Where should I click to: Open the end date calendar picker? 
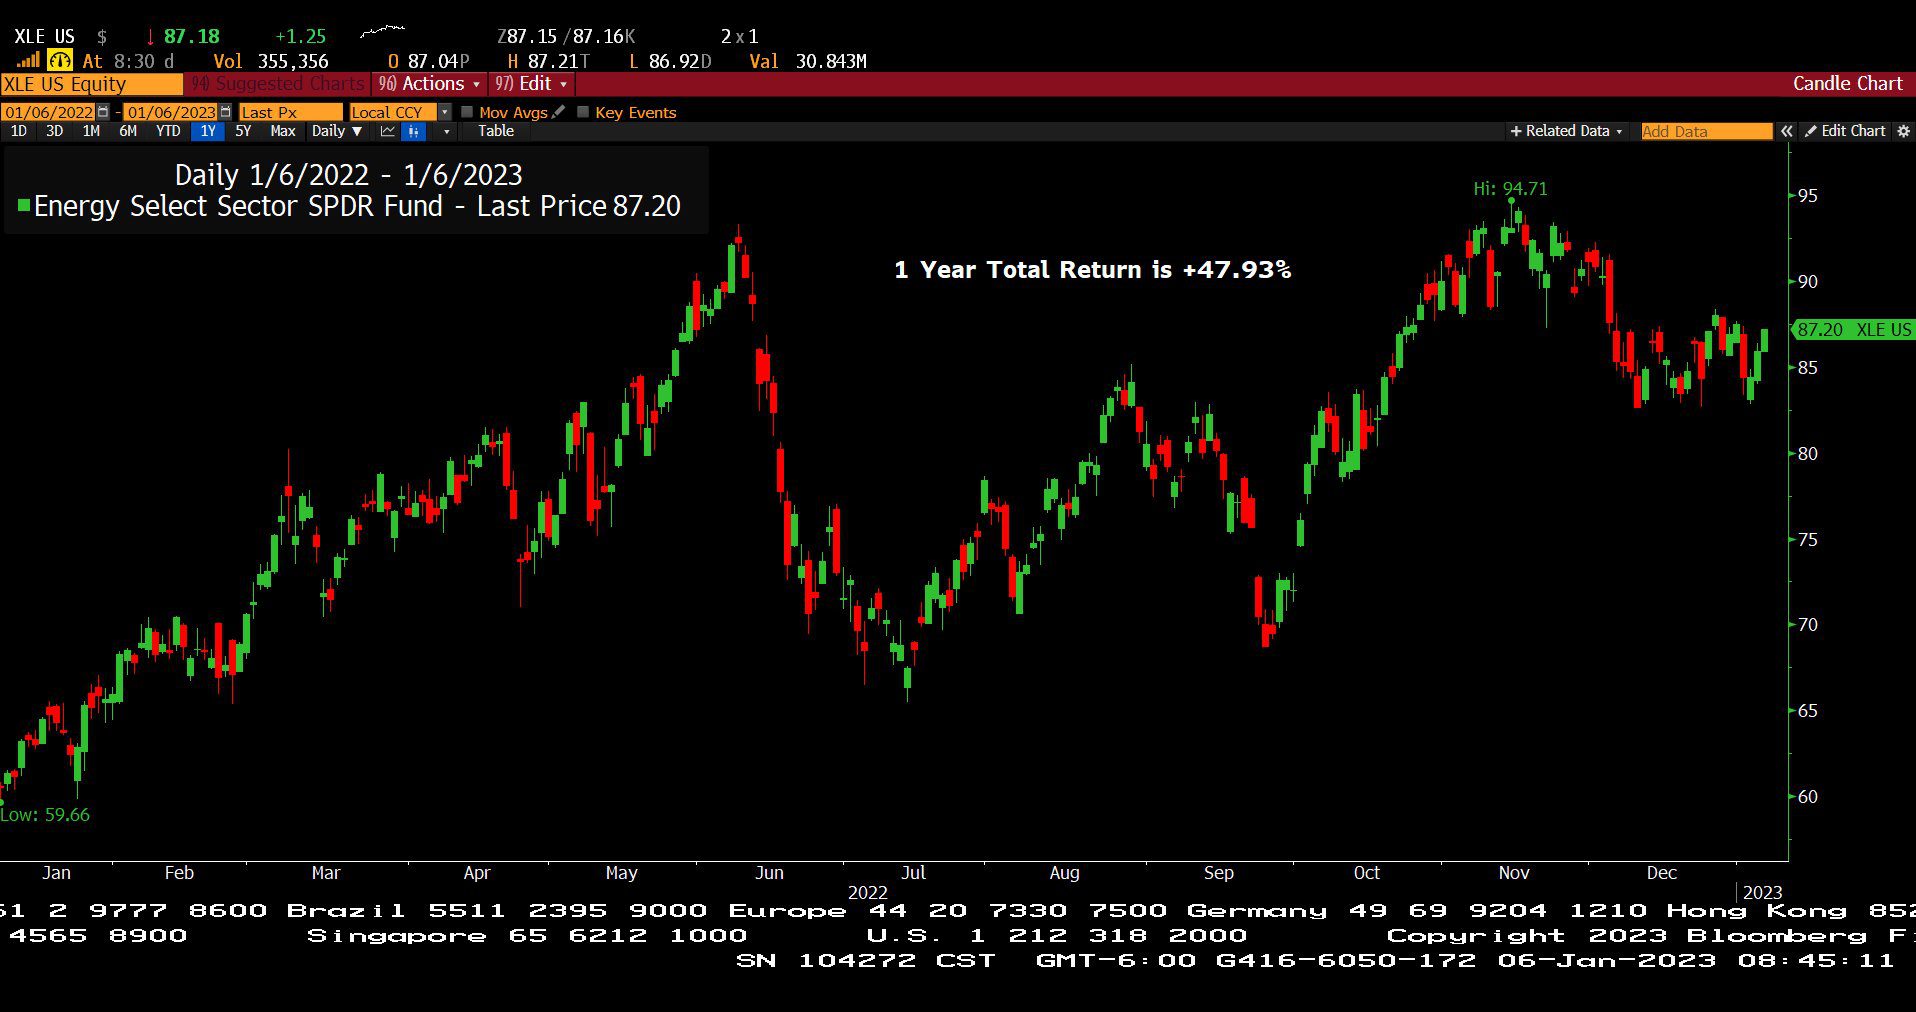coord(225,112)
